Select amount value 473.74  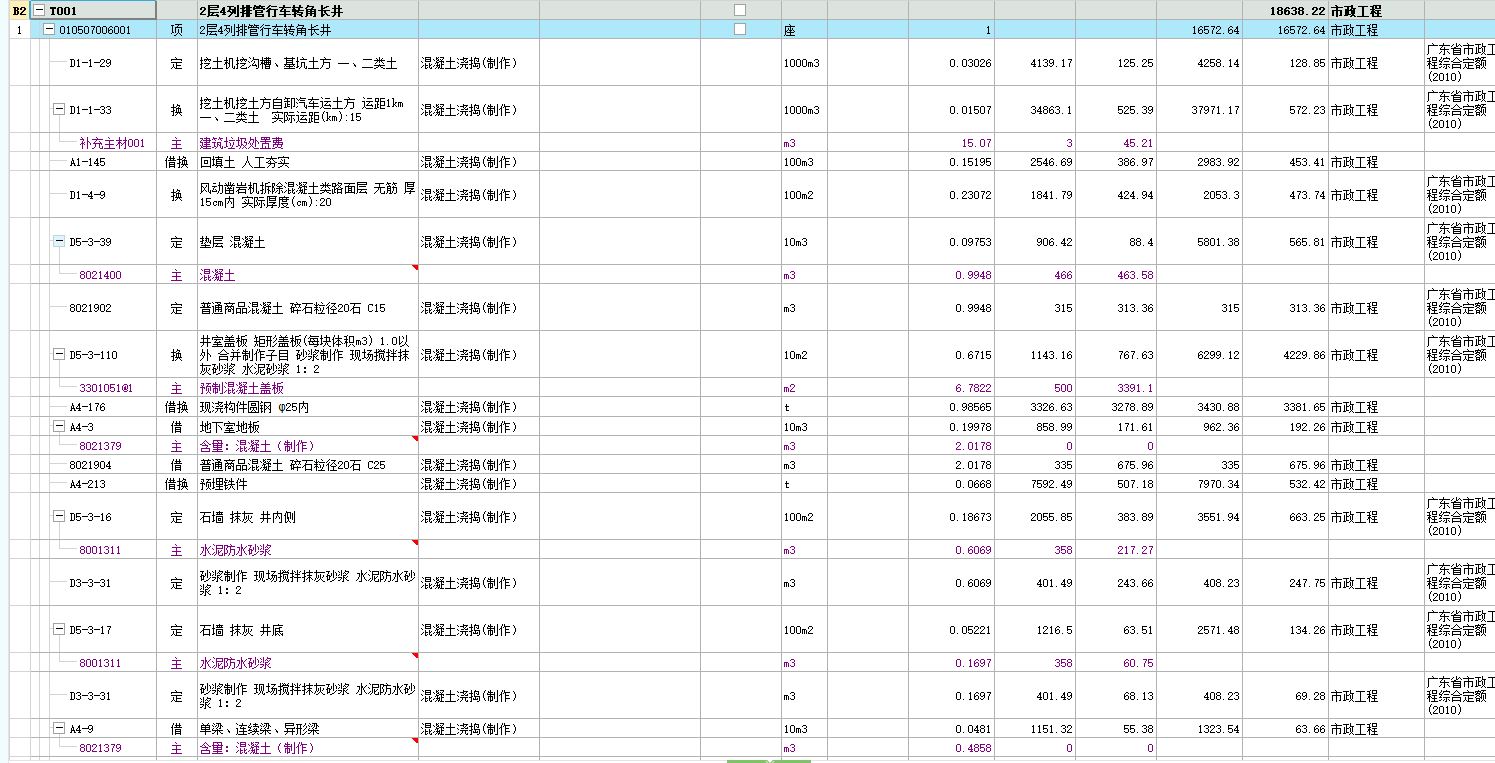[x=1309, y=195]
